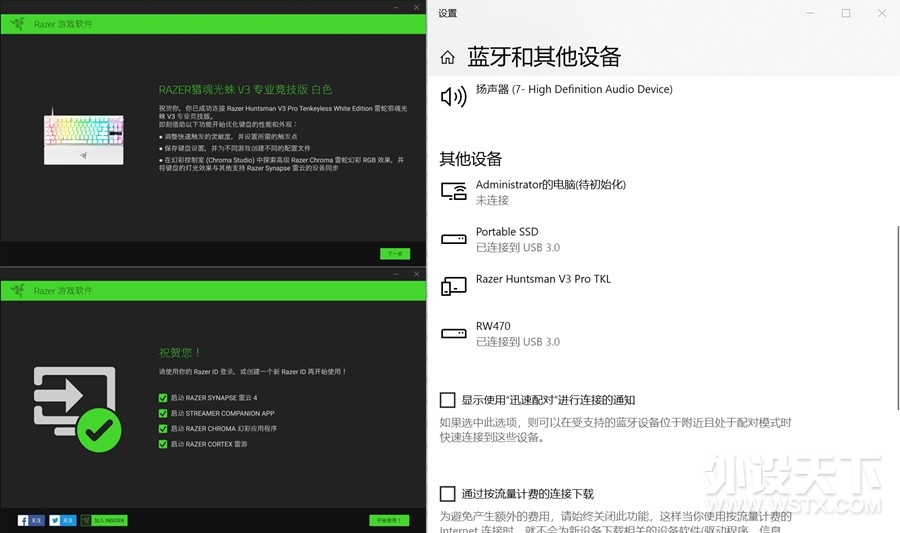Click the green Get Started button

tap(389, 520)
